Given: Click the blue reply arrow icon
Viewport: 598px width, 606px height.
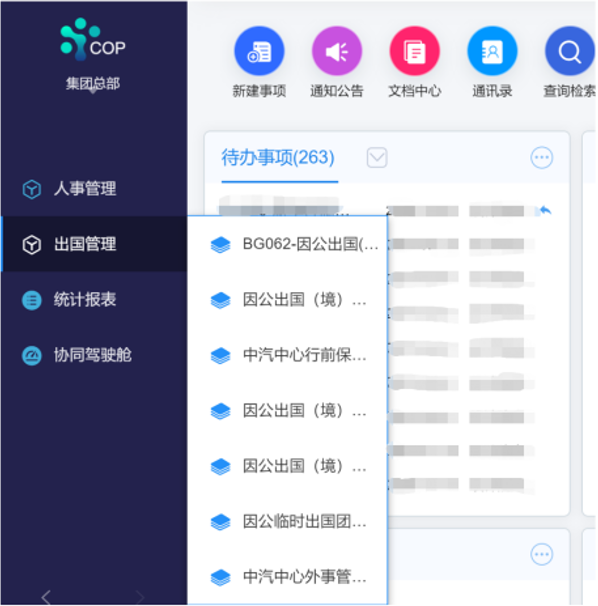Looking at the screenshot, I should [545, 211].
